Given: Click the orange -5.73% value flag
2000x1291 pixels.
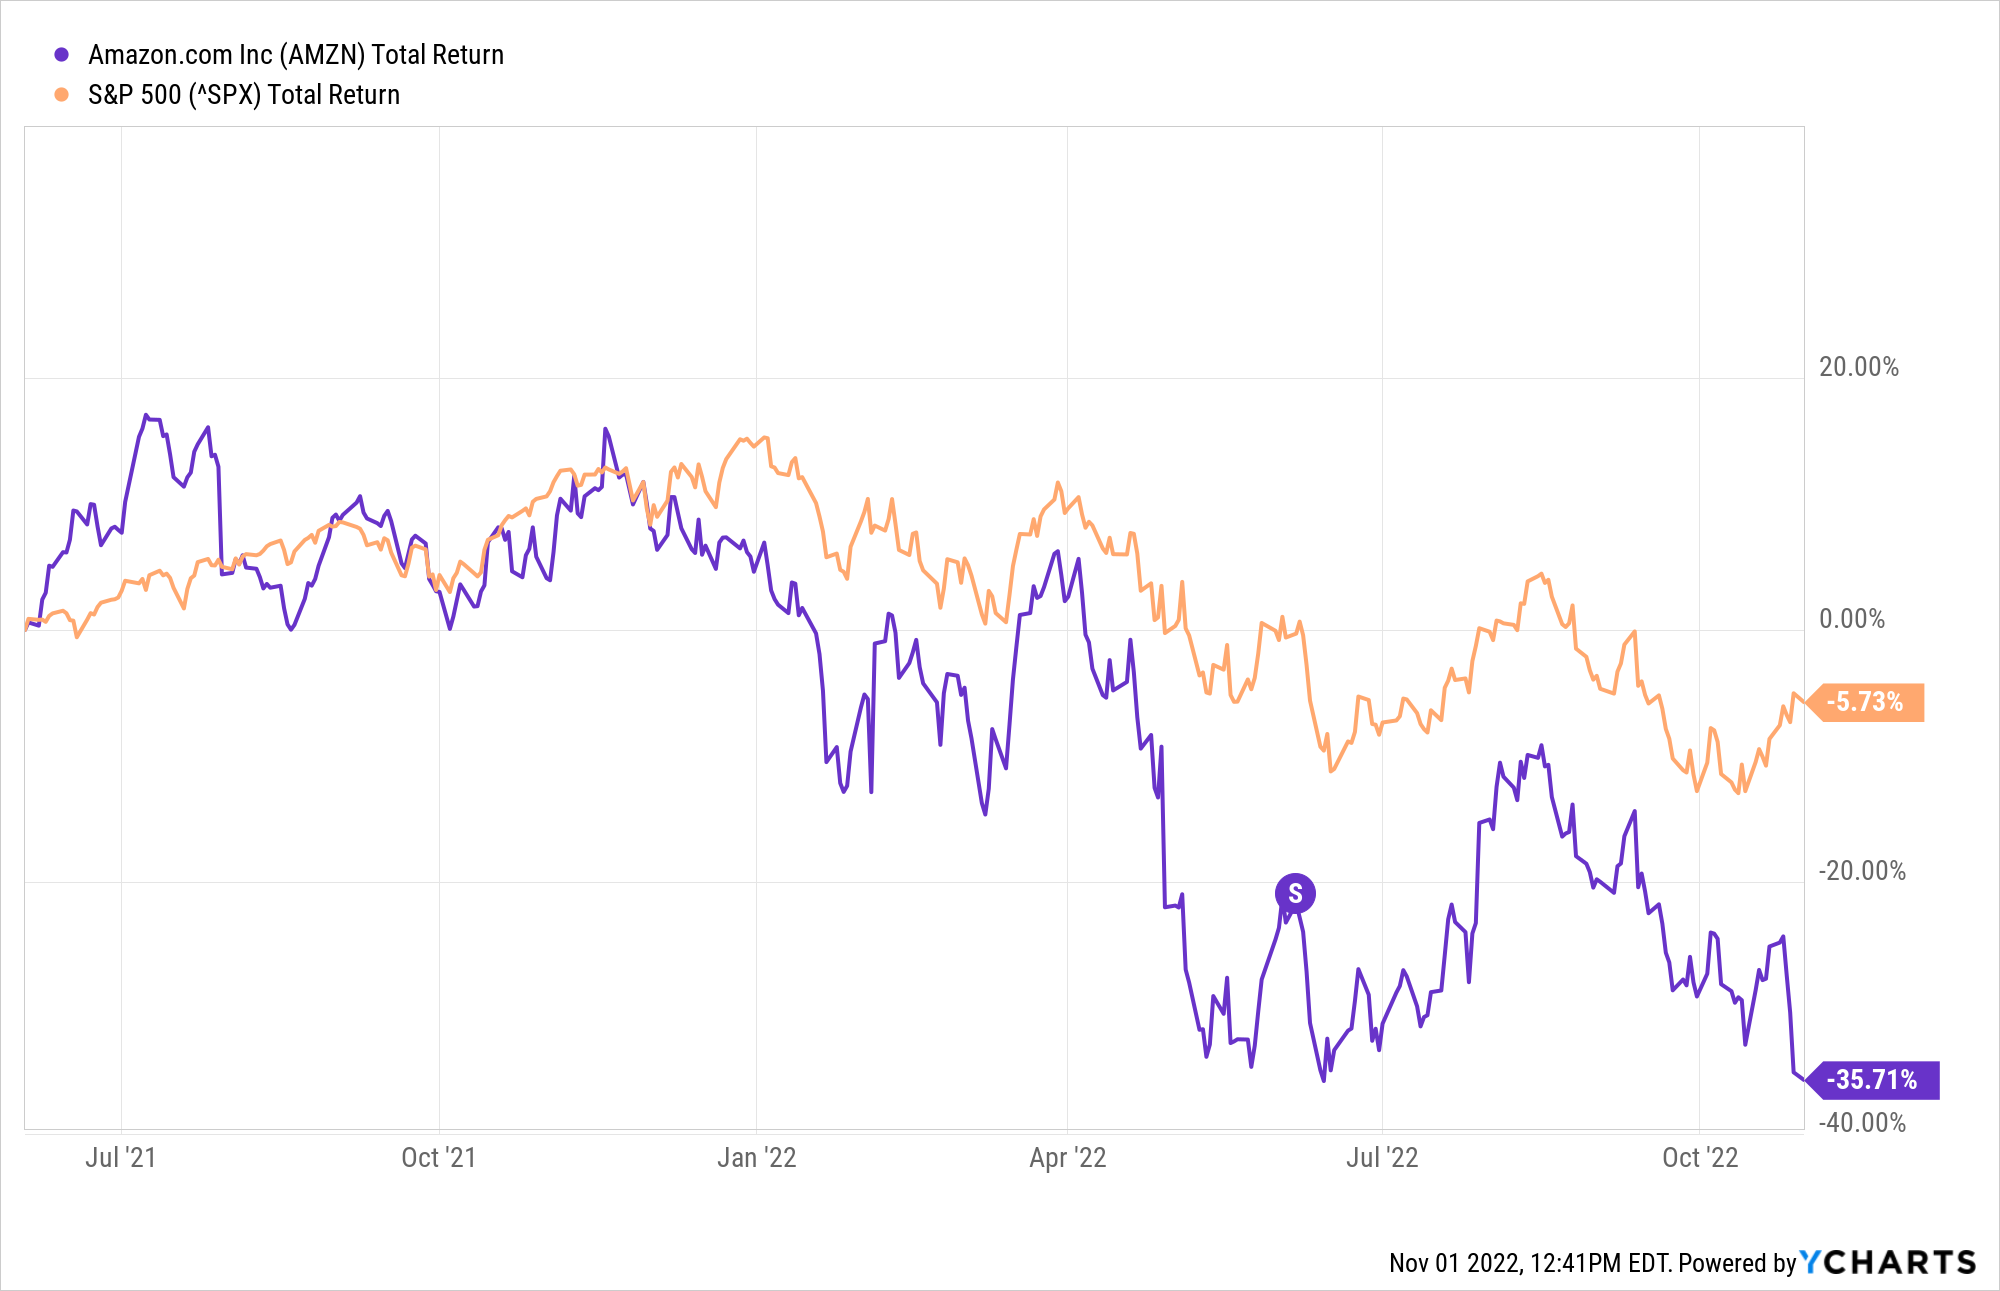Looking at the screenshot, I should pos(1866,702).
